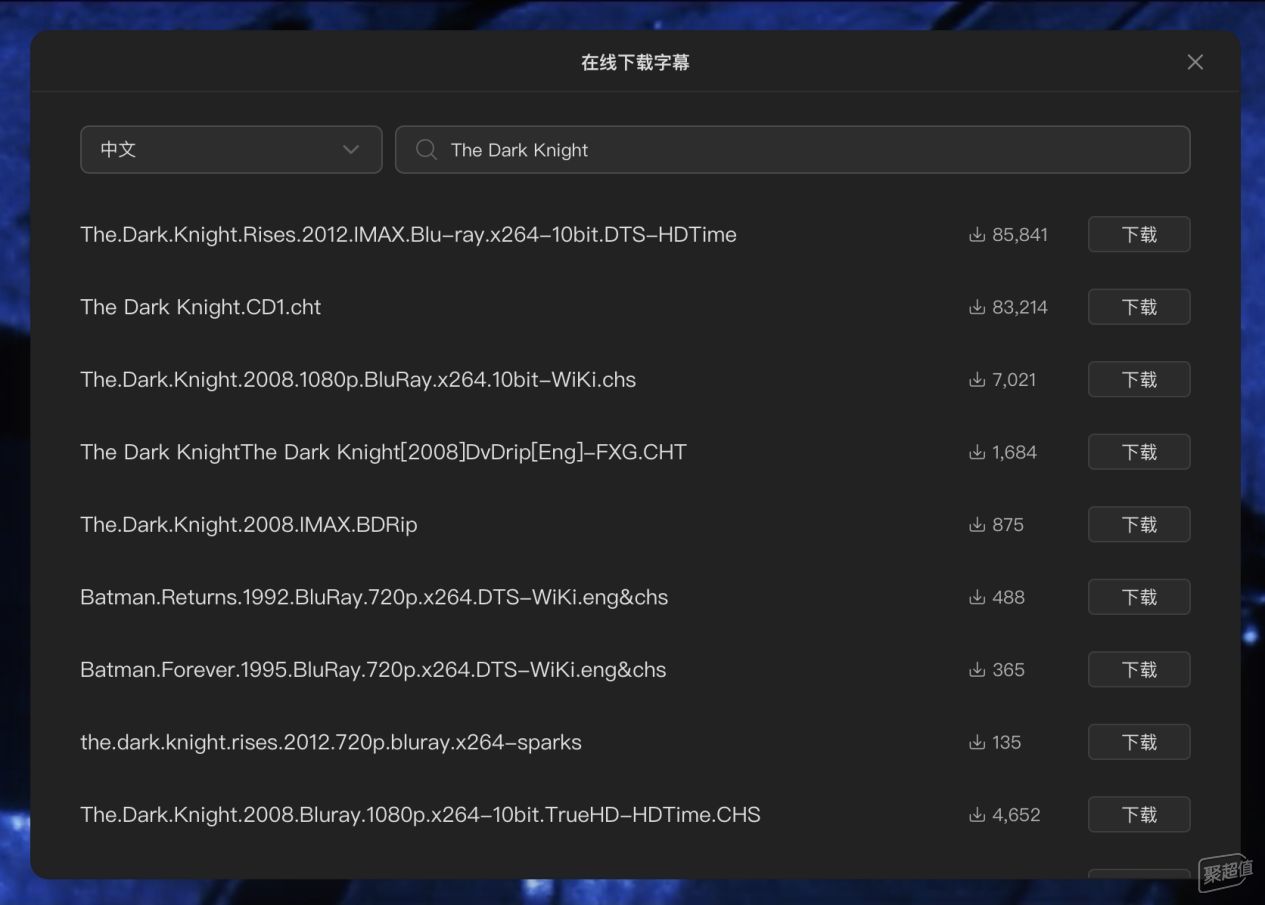Viewport: 1265px width, 905px height.
Task: Click the The Dark Knight search field
Action: point(792,149)
